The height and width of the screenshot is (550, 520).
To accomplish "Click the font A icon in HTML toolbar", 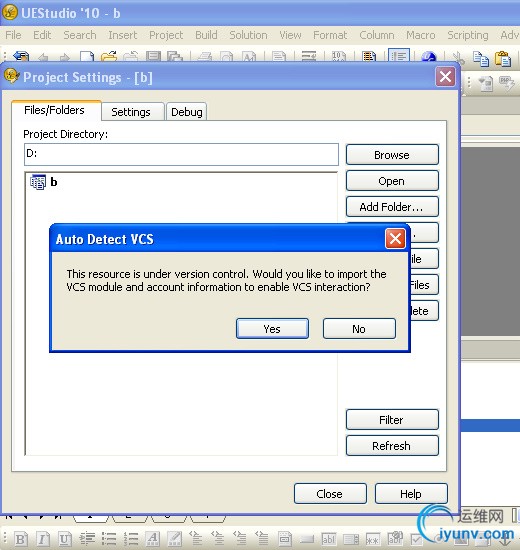I will click(x=153, y=539).
